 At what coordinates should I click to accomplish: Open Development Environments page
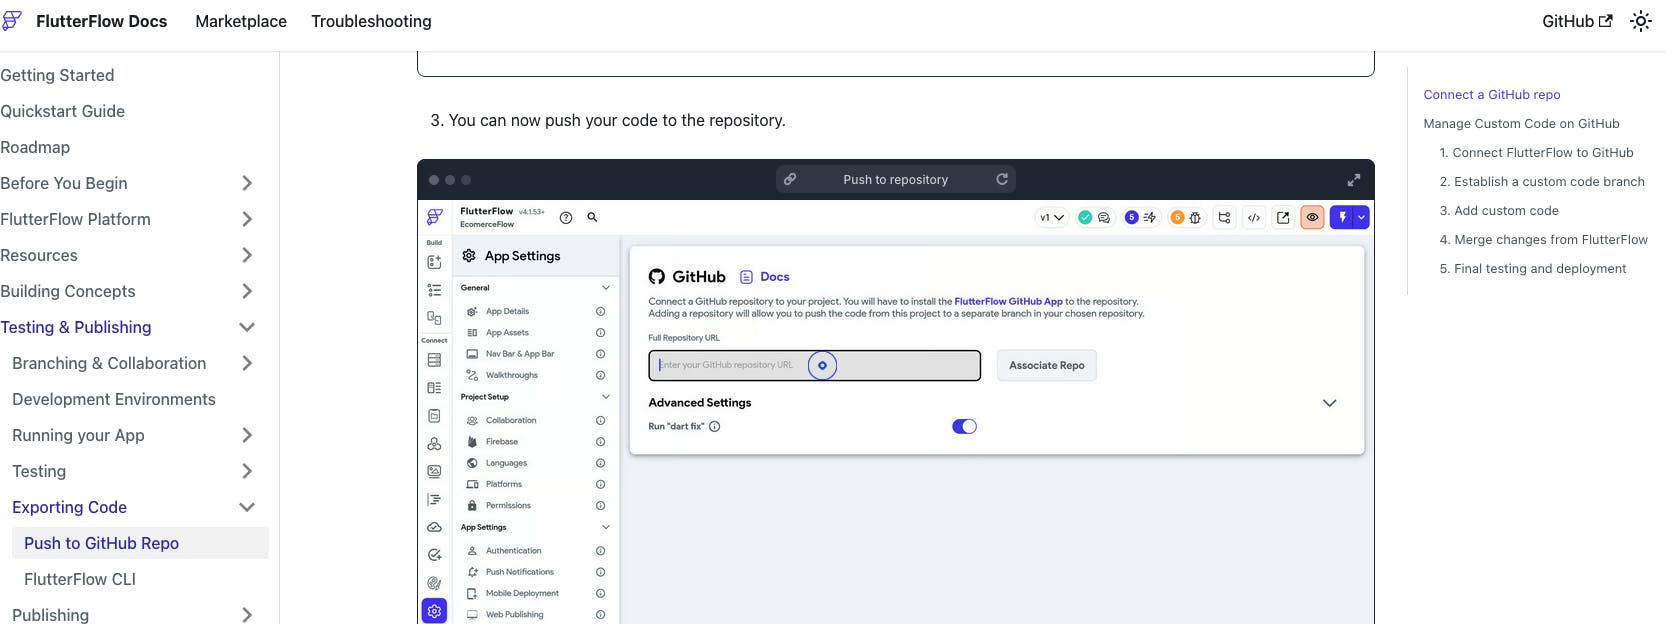[114, 399]
